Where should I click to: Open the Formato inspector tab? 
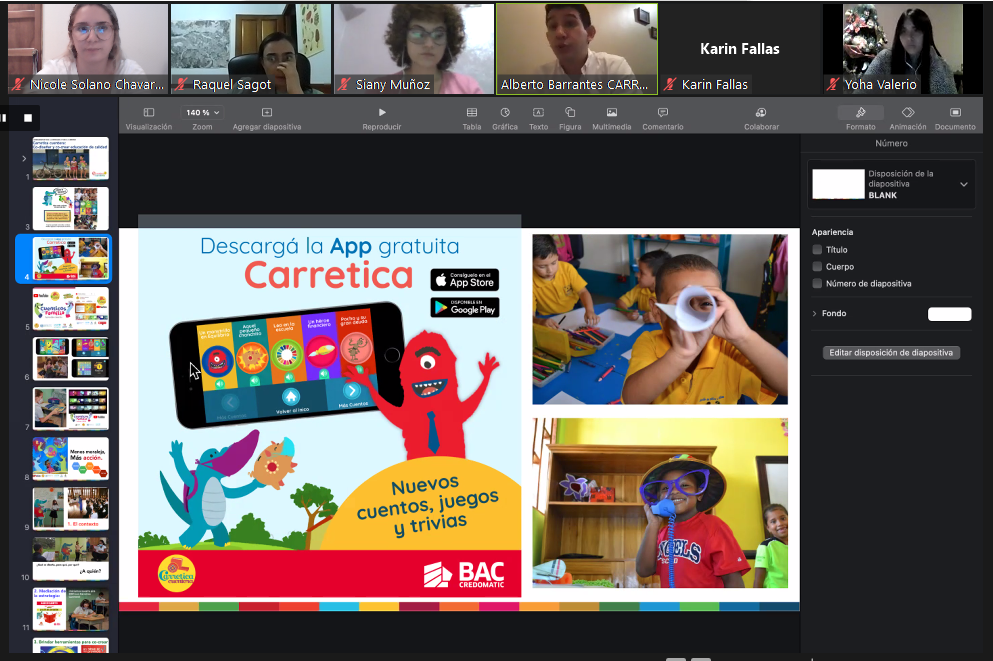pos(861,118)
